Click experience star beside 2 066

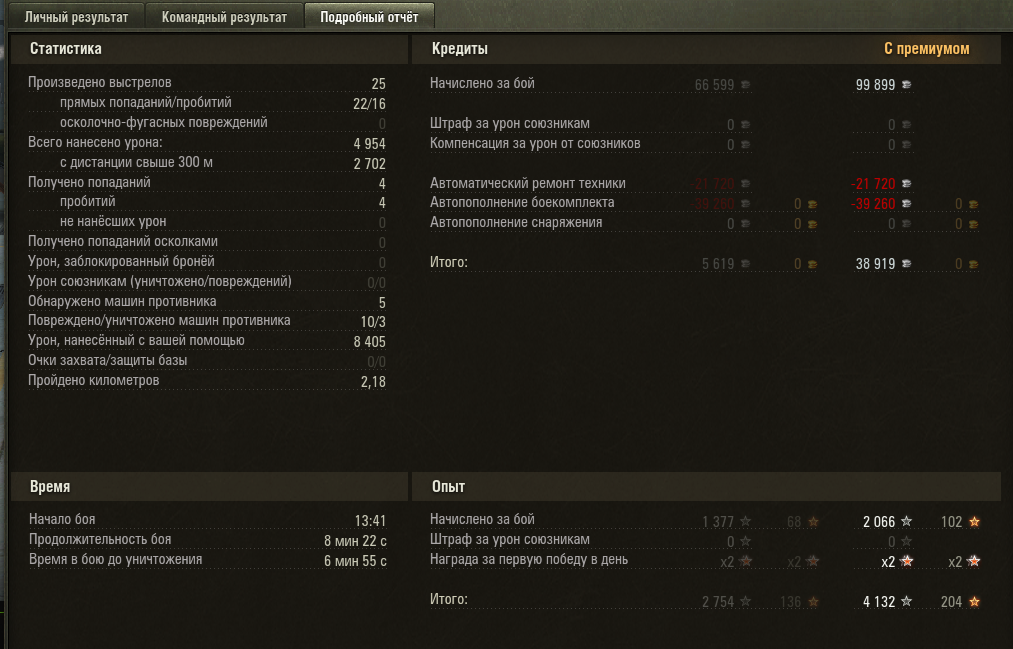906,521
